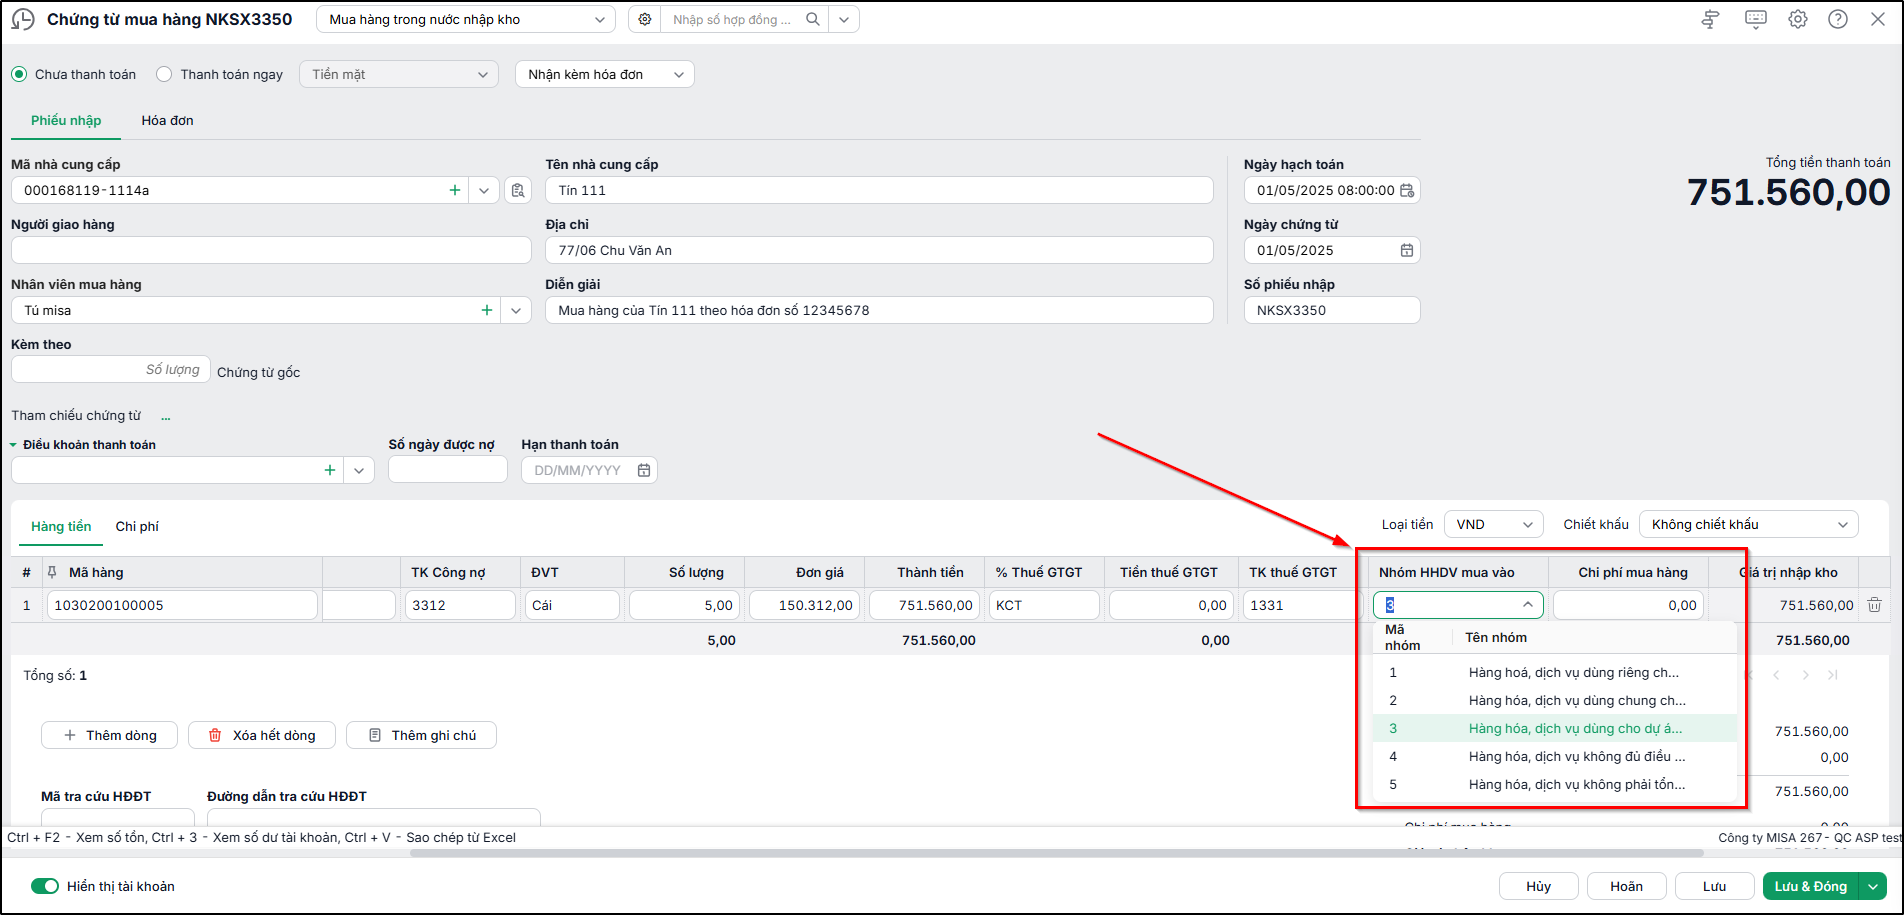Open the Nhận kèm hóa đơn dropdown
Screen dimensions: 1904x915
(x=605, y=74)
